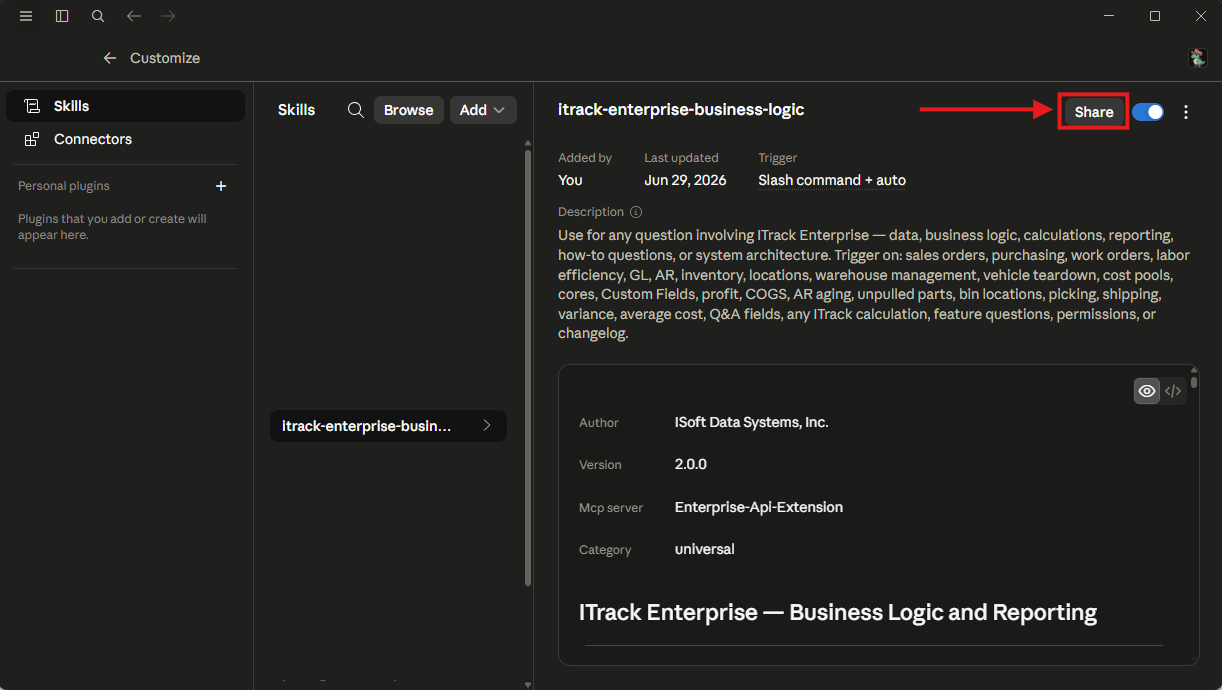The width and height of the screenshot is (1222, 690).
Task: Switch to source code view
Action: [1173, 391]
